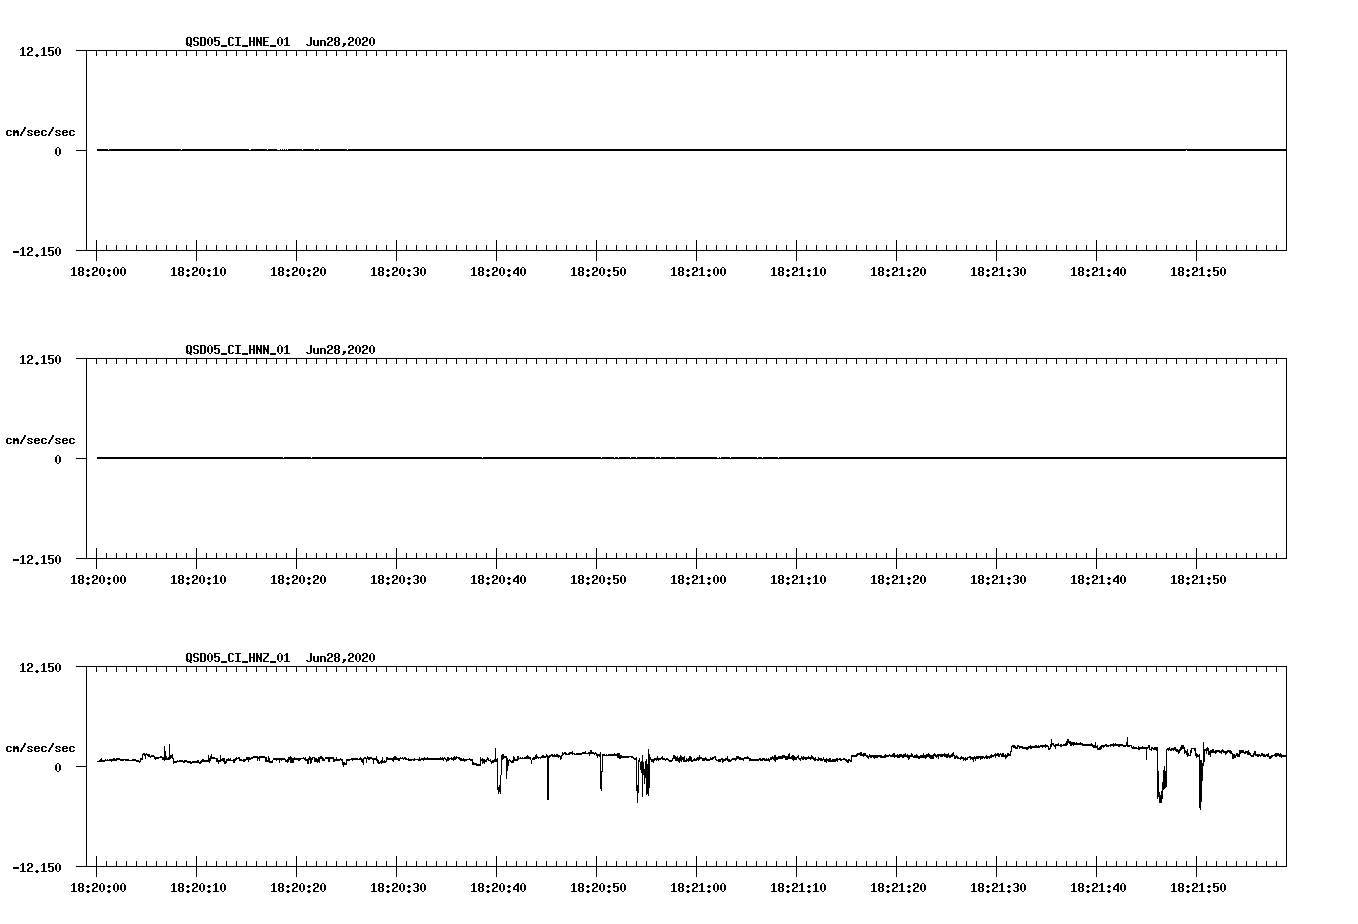Image resolution: width=1358 pixels, height=924 pixels.
Task: Select the 18:21:10 time label under HNN plot
Action: [x=798, y=580]
